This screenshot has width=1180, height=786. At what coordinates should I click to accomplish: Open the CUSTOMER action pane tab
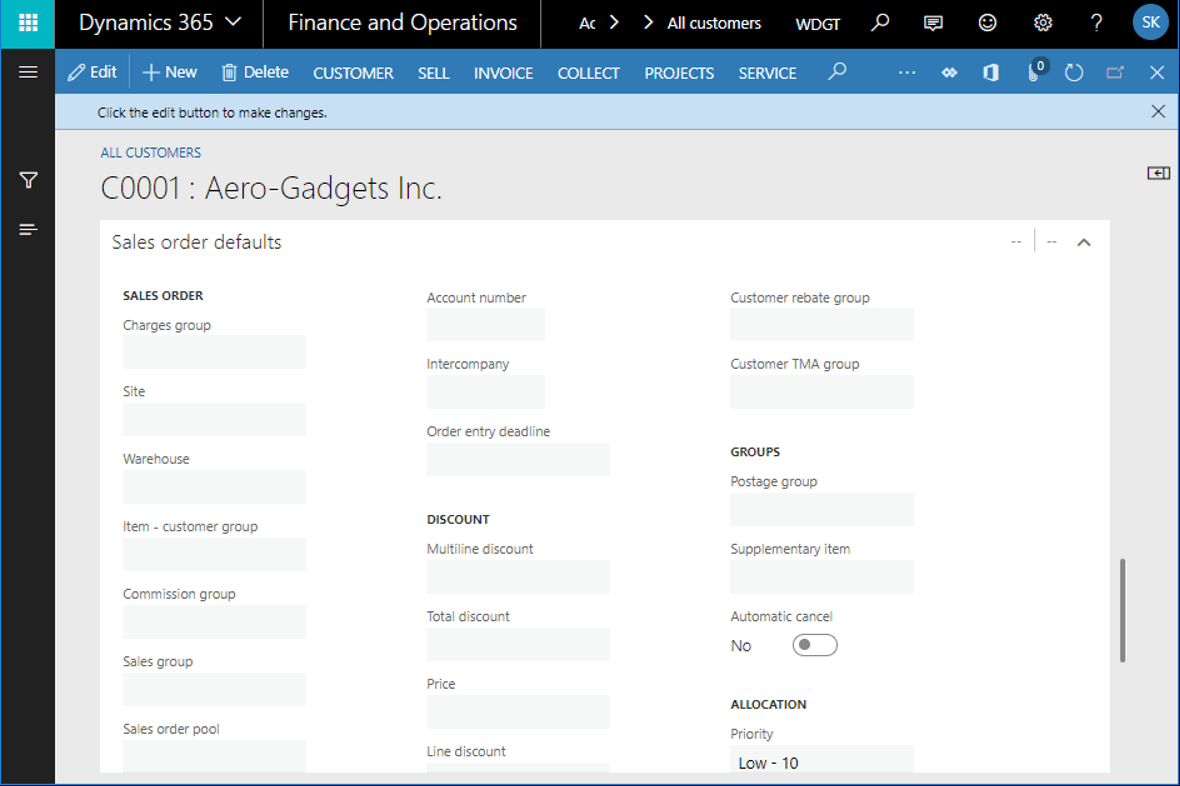click(353, 73)
